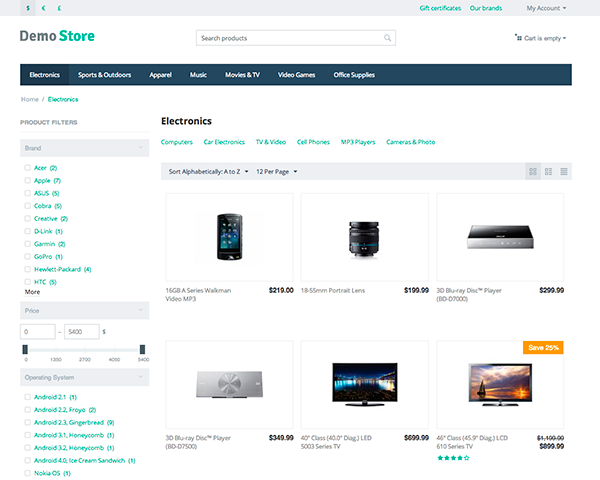Click the search magnifier icon

pos(387,38)
